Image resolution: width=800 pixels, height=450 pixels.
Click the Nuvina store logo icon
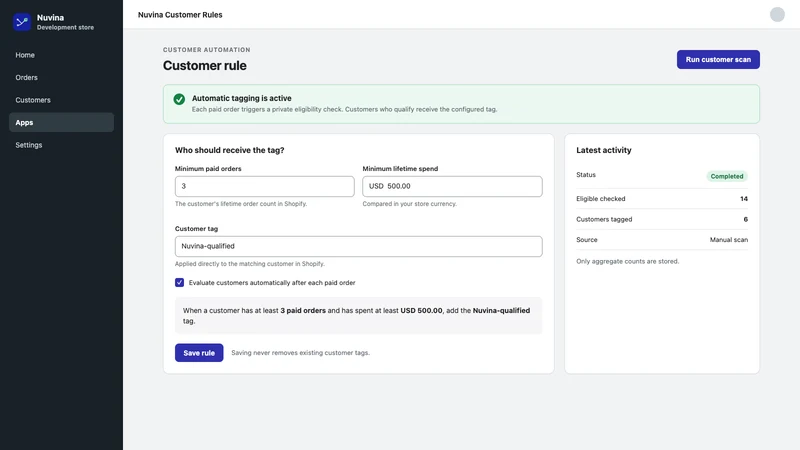[22, 22]
